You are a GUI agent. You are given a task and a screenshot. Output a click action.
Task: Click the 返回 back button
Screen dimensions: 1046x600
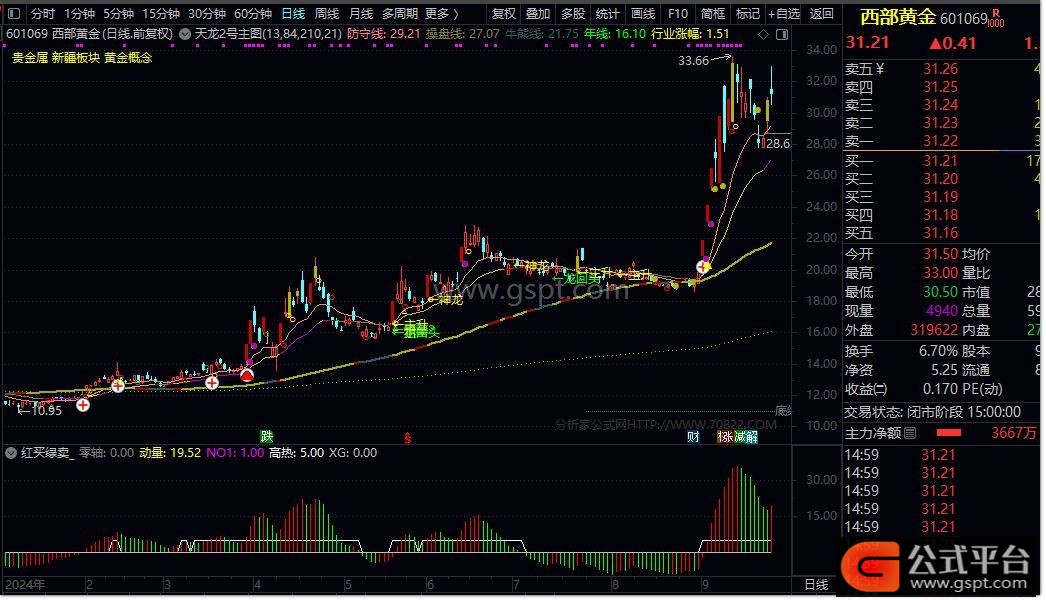coord(821,14)
